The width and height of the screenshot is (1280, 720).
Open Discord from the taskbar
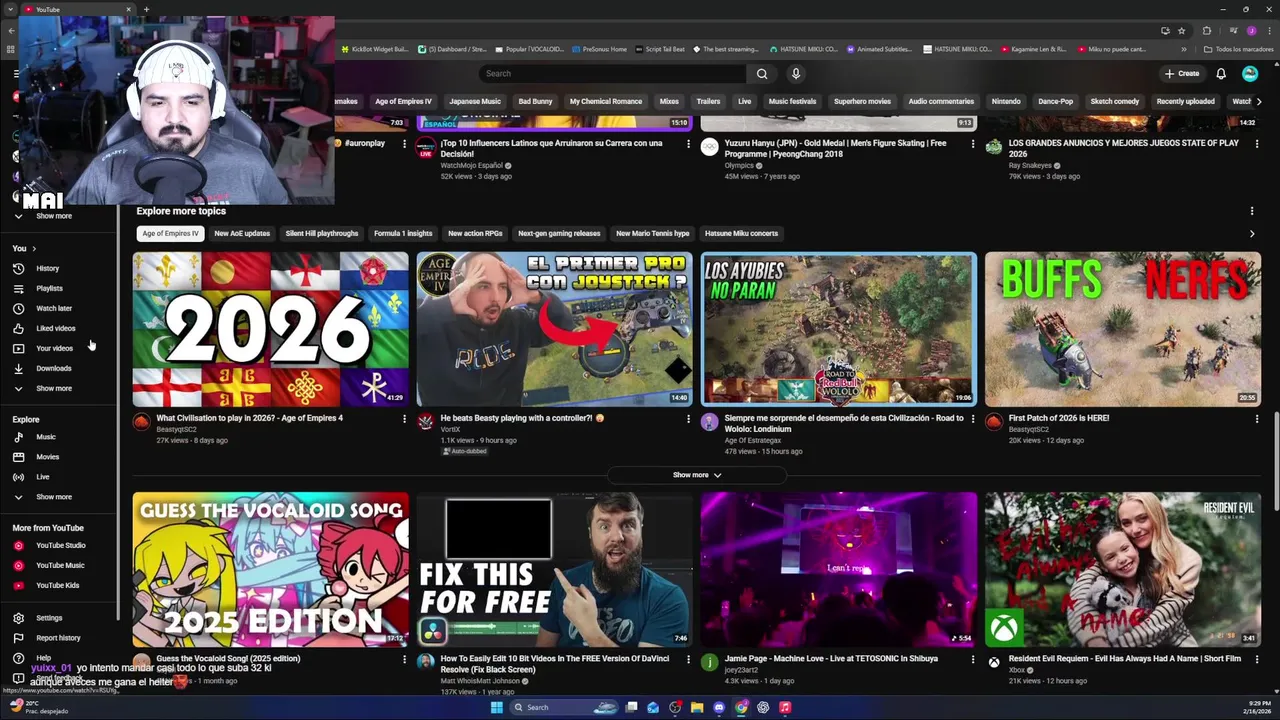pos(719,707)
